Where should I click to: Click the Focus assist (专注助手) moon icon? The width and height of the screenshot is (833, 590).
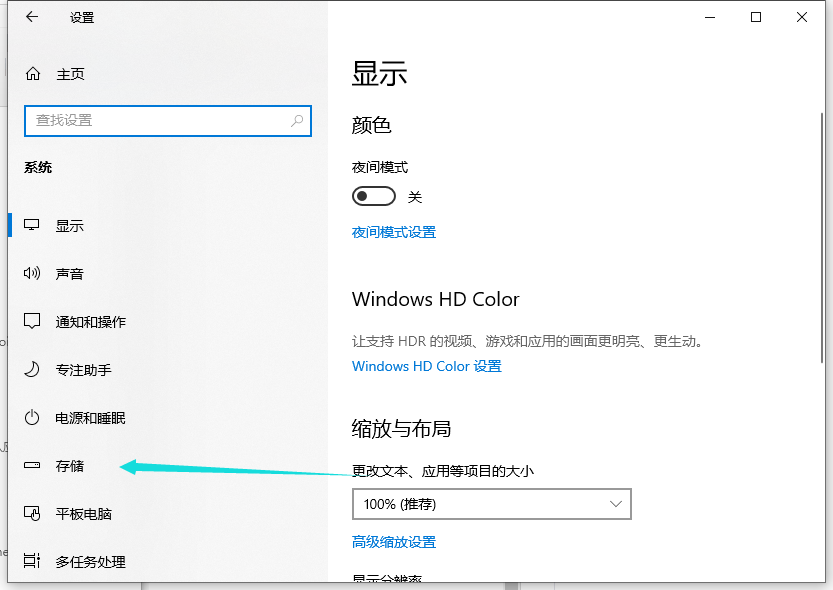coord(33,370)
